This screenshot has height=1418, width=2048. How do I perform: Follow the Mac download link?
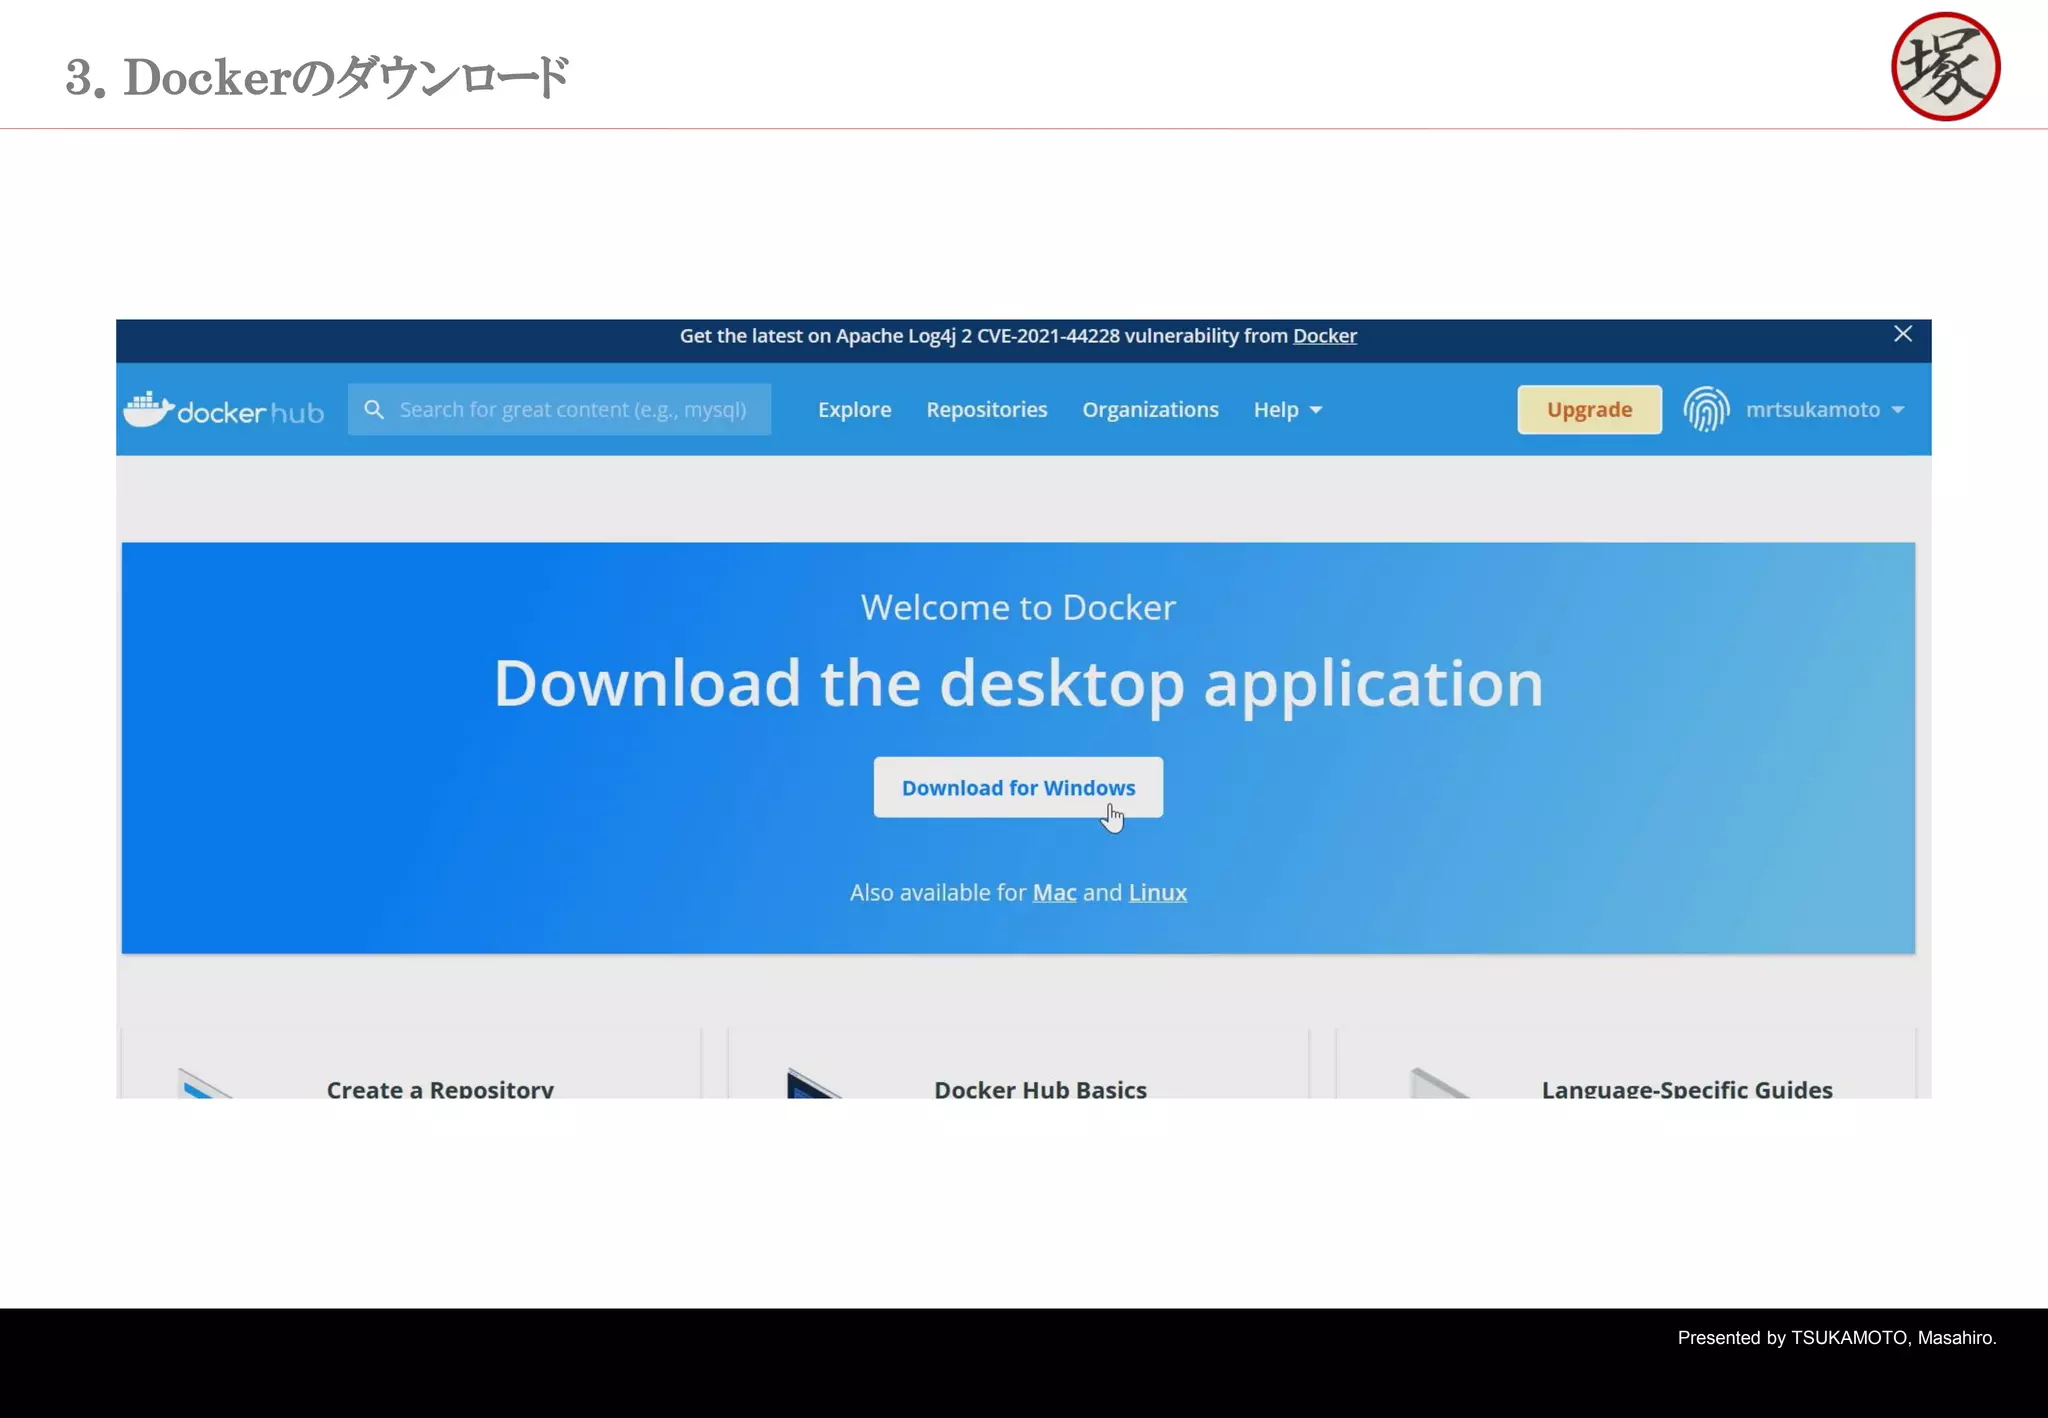click(x=1054, y=892)
